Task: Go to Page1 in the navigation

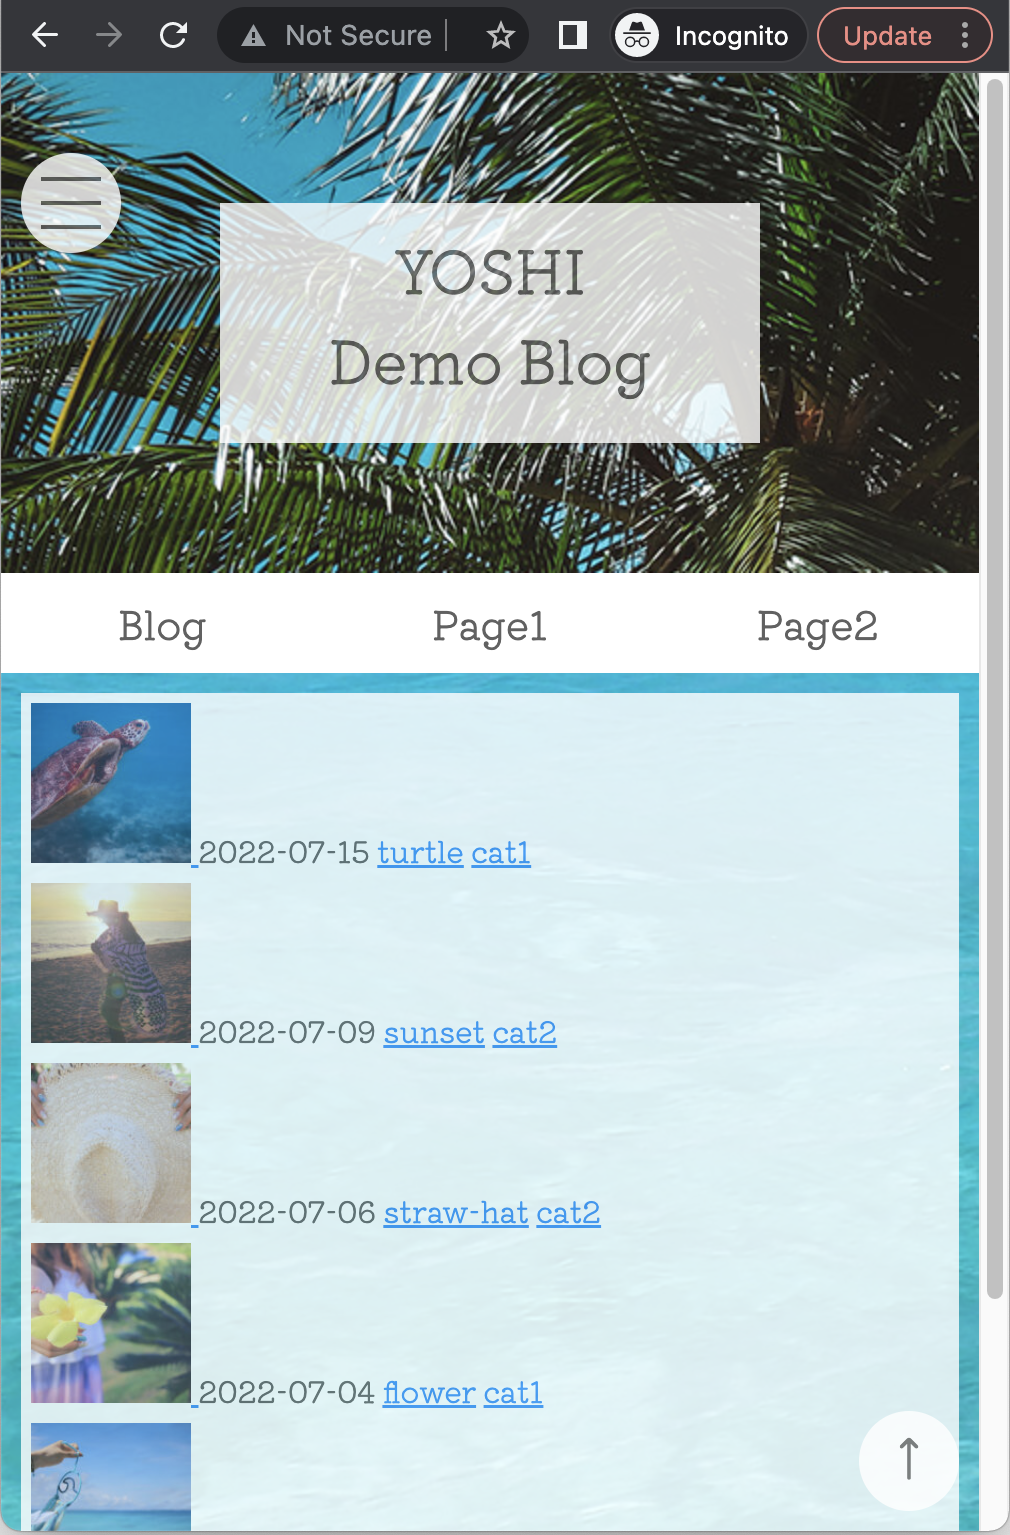Action: click(x=490, y=626)
